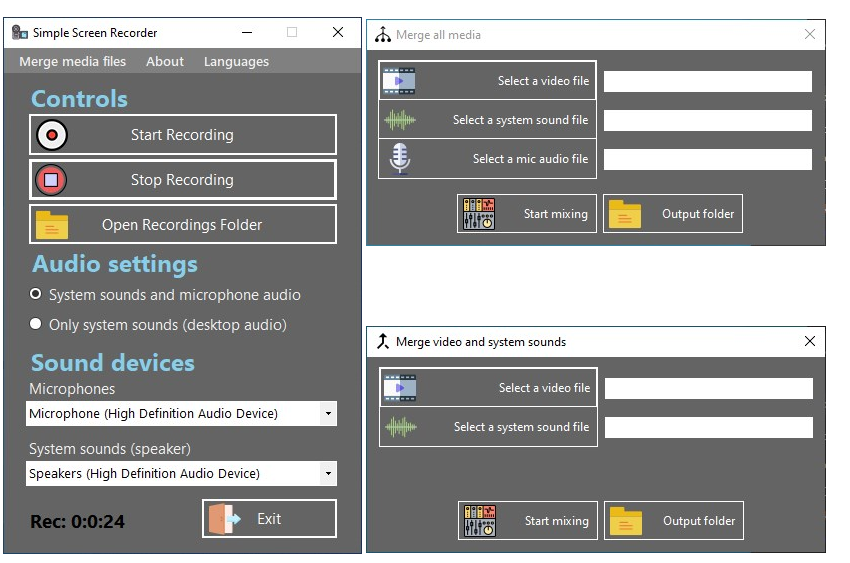Screen dimensions: 850x563
Task: Close the Merge all media window
Action: pyautogui.click(x=810, y=34)
